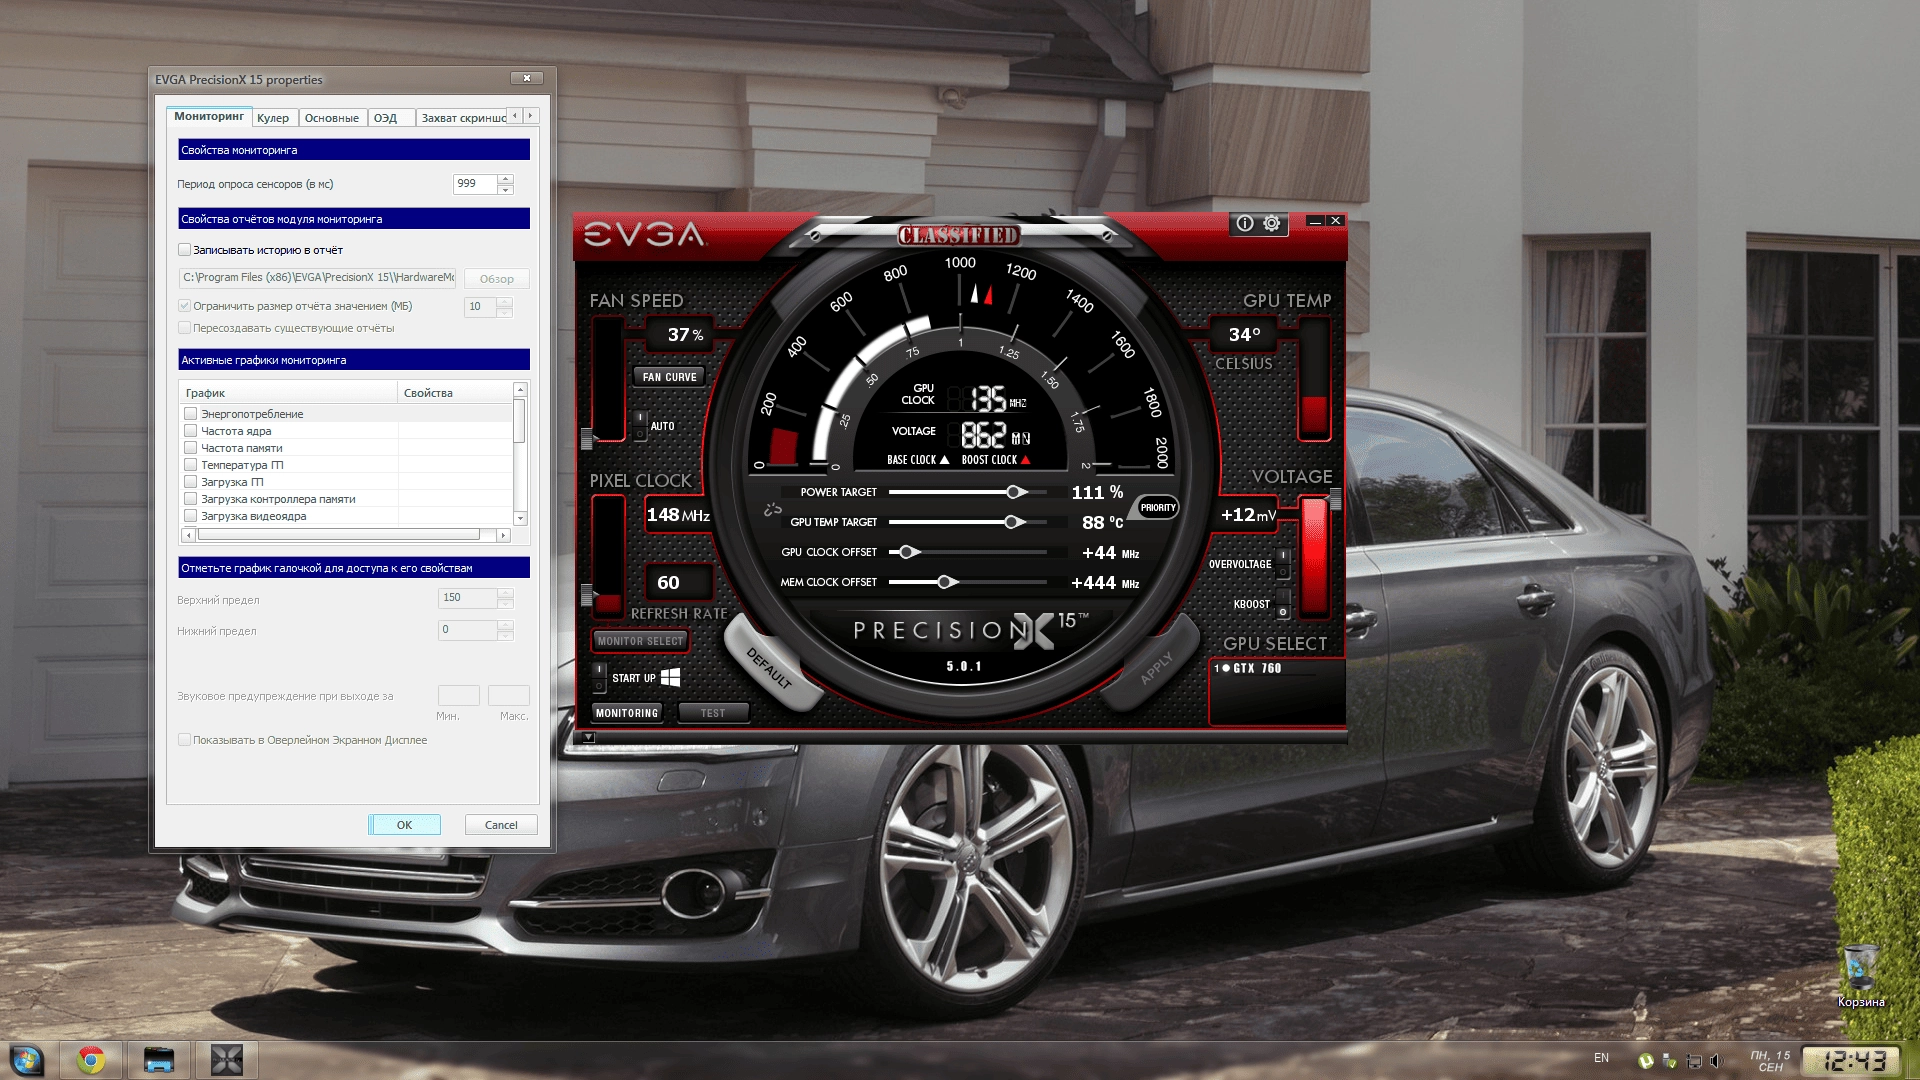
Task: Toggle the OVERVOLTAGE switch
Action: [1283, 564]
